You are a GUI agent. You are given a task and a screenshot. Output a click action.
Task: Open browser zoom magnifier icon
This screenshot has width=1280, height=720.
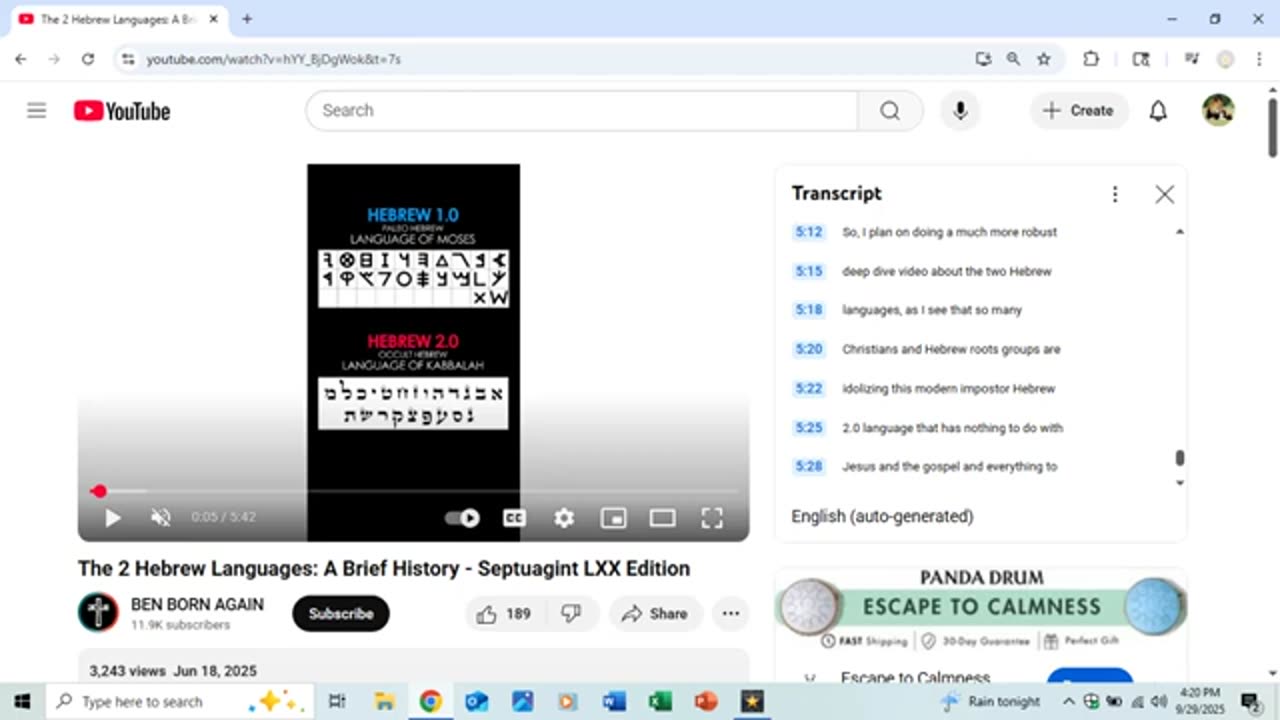point(1013,59)
